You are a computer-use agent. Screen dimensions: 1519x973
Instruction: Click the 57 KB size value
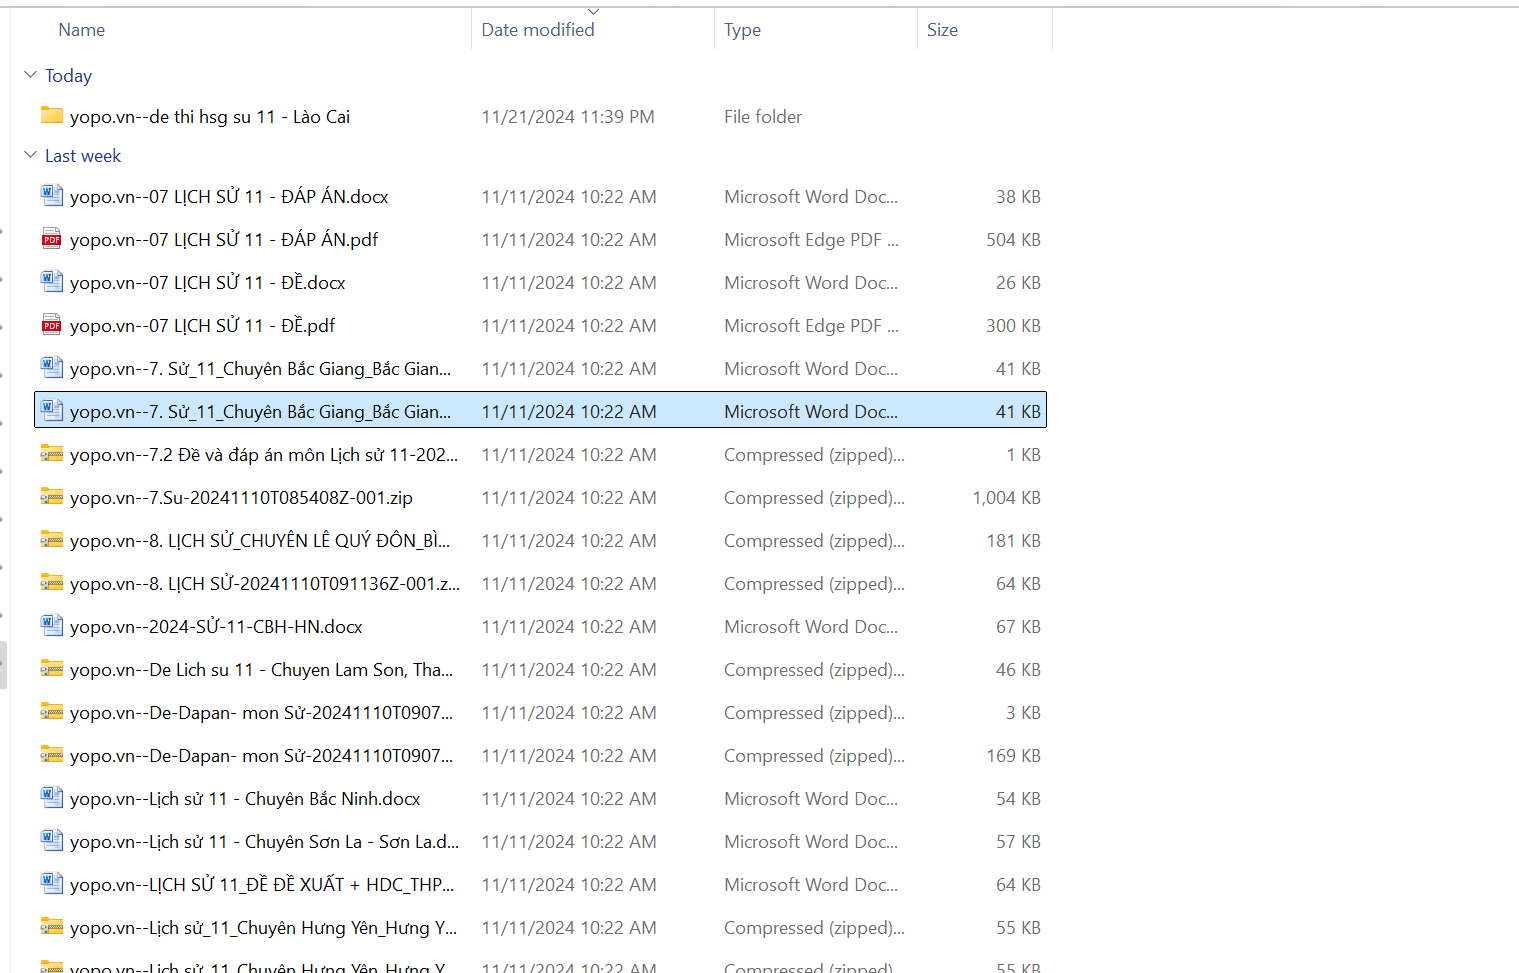click(x=1018, y=842)
